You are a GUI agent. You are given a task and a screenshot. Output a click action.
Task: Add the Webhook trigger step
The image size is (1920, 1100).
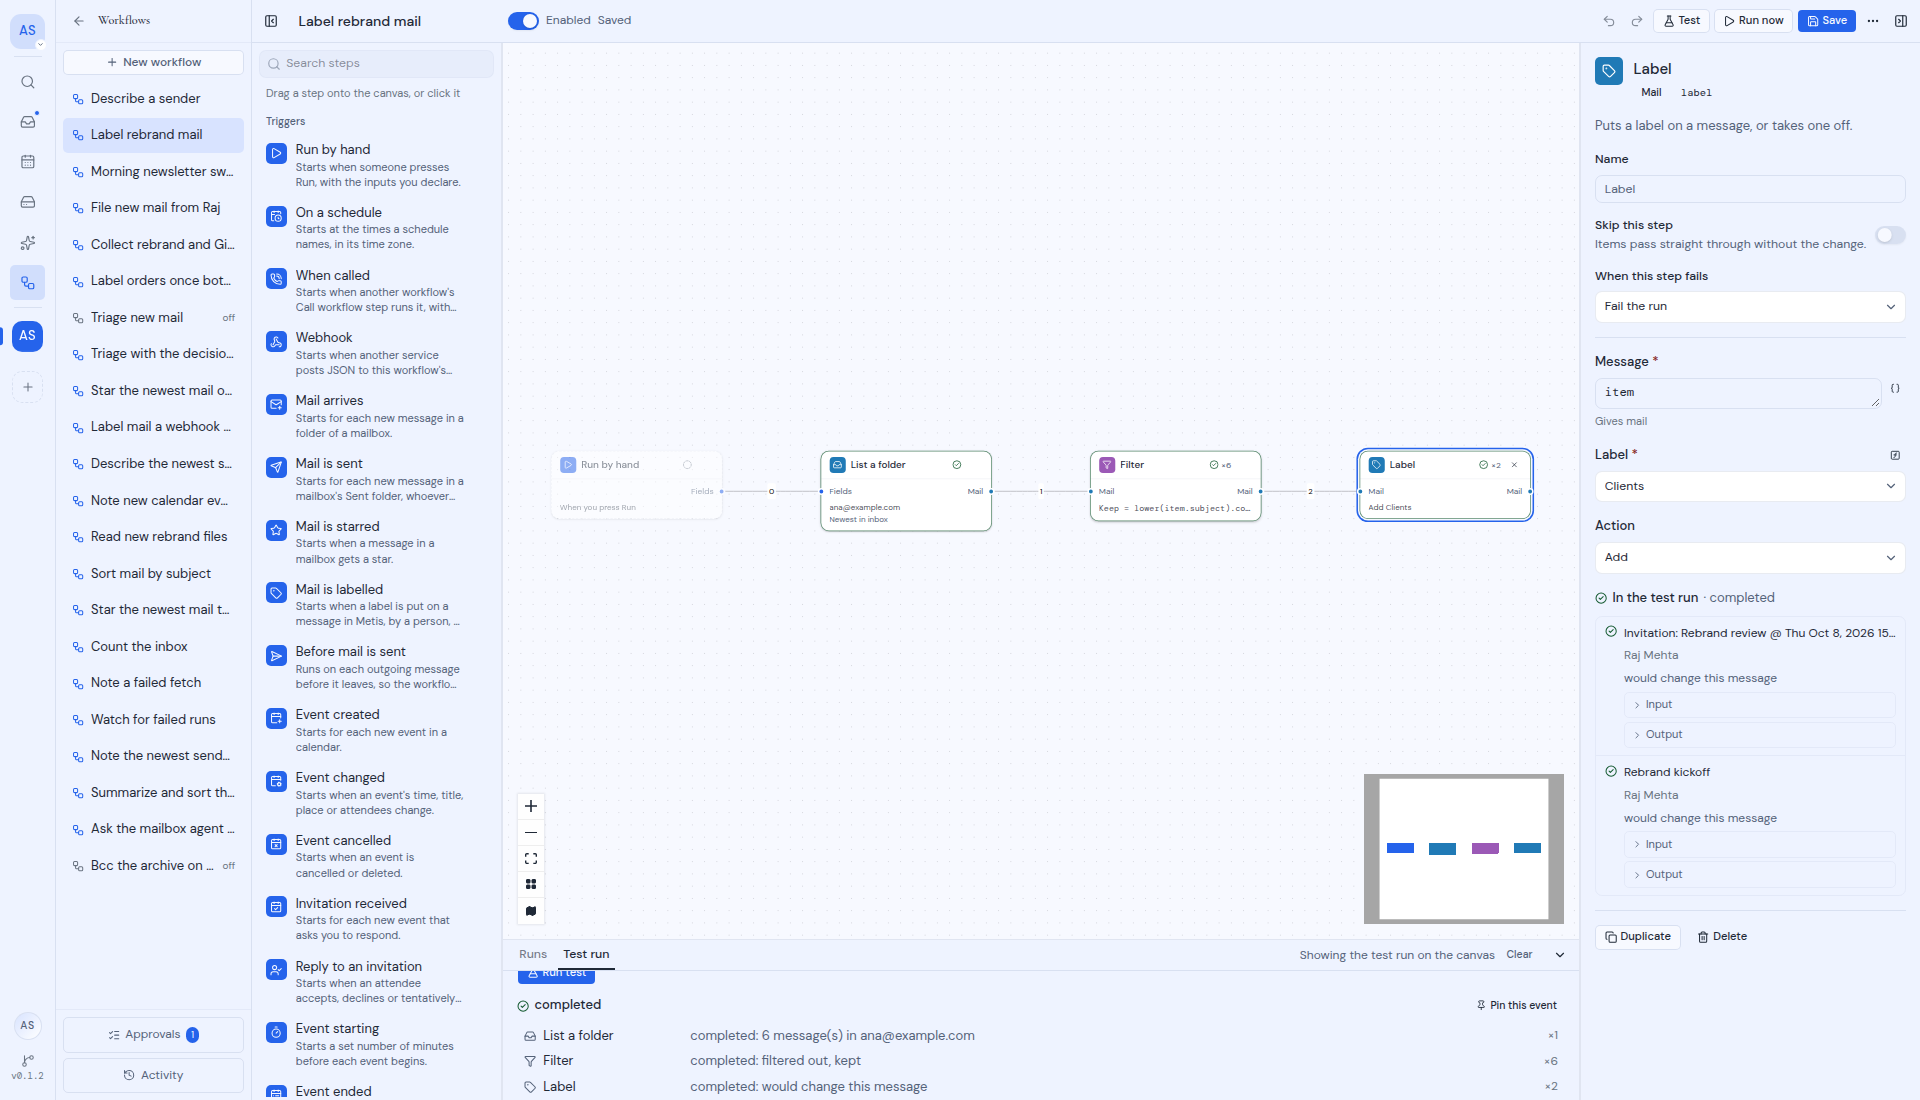click(x=375, y=353)
